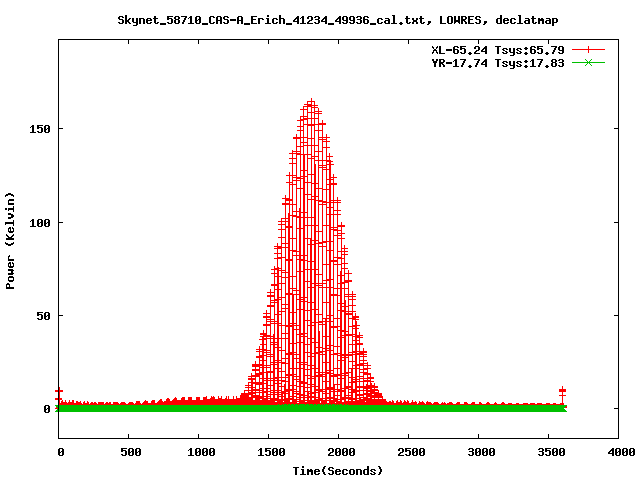The height and width of the screenshot is (480, 640).
Task: Click the peak of the red XL curve
Action: 312,102
